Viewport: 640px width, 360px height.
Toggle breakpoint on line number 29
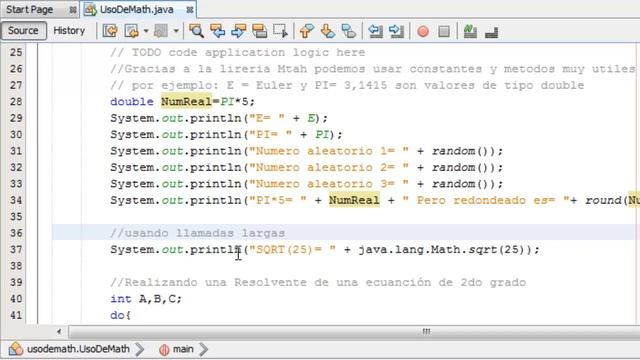(16, 118)
